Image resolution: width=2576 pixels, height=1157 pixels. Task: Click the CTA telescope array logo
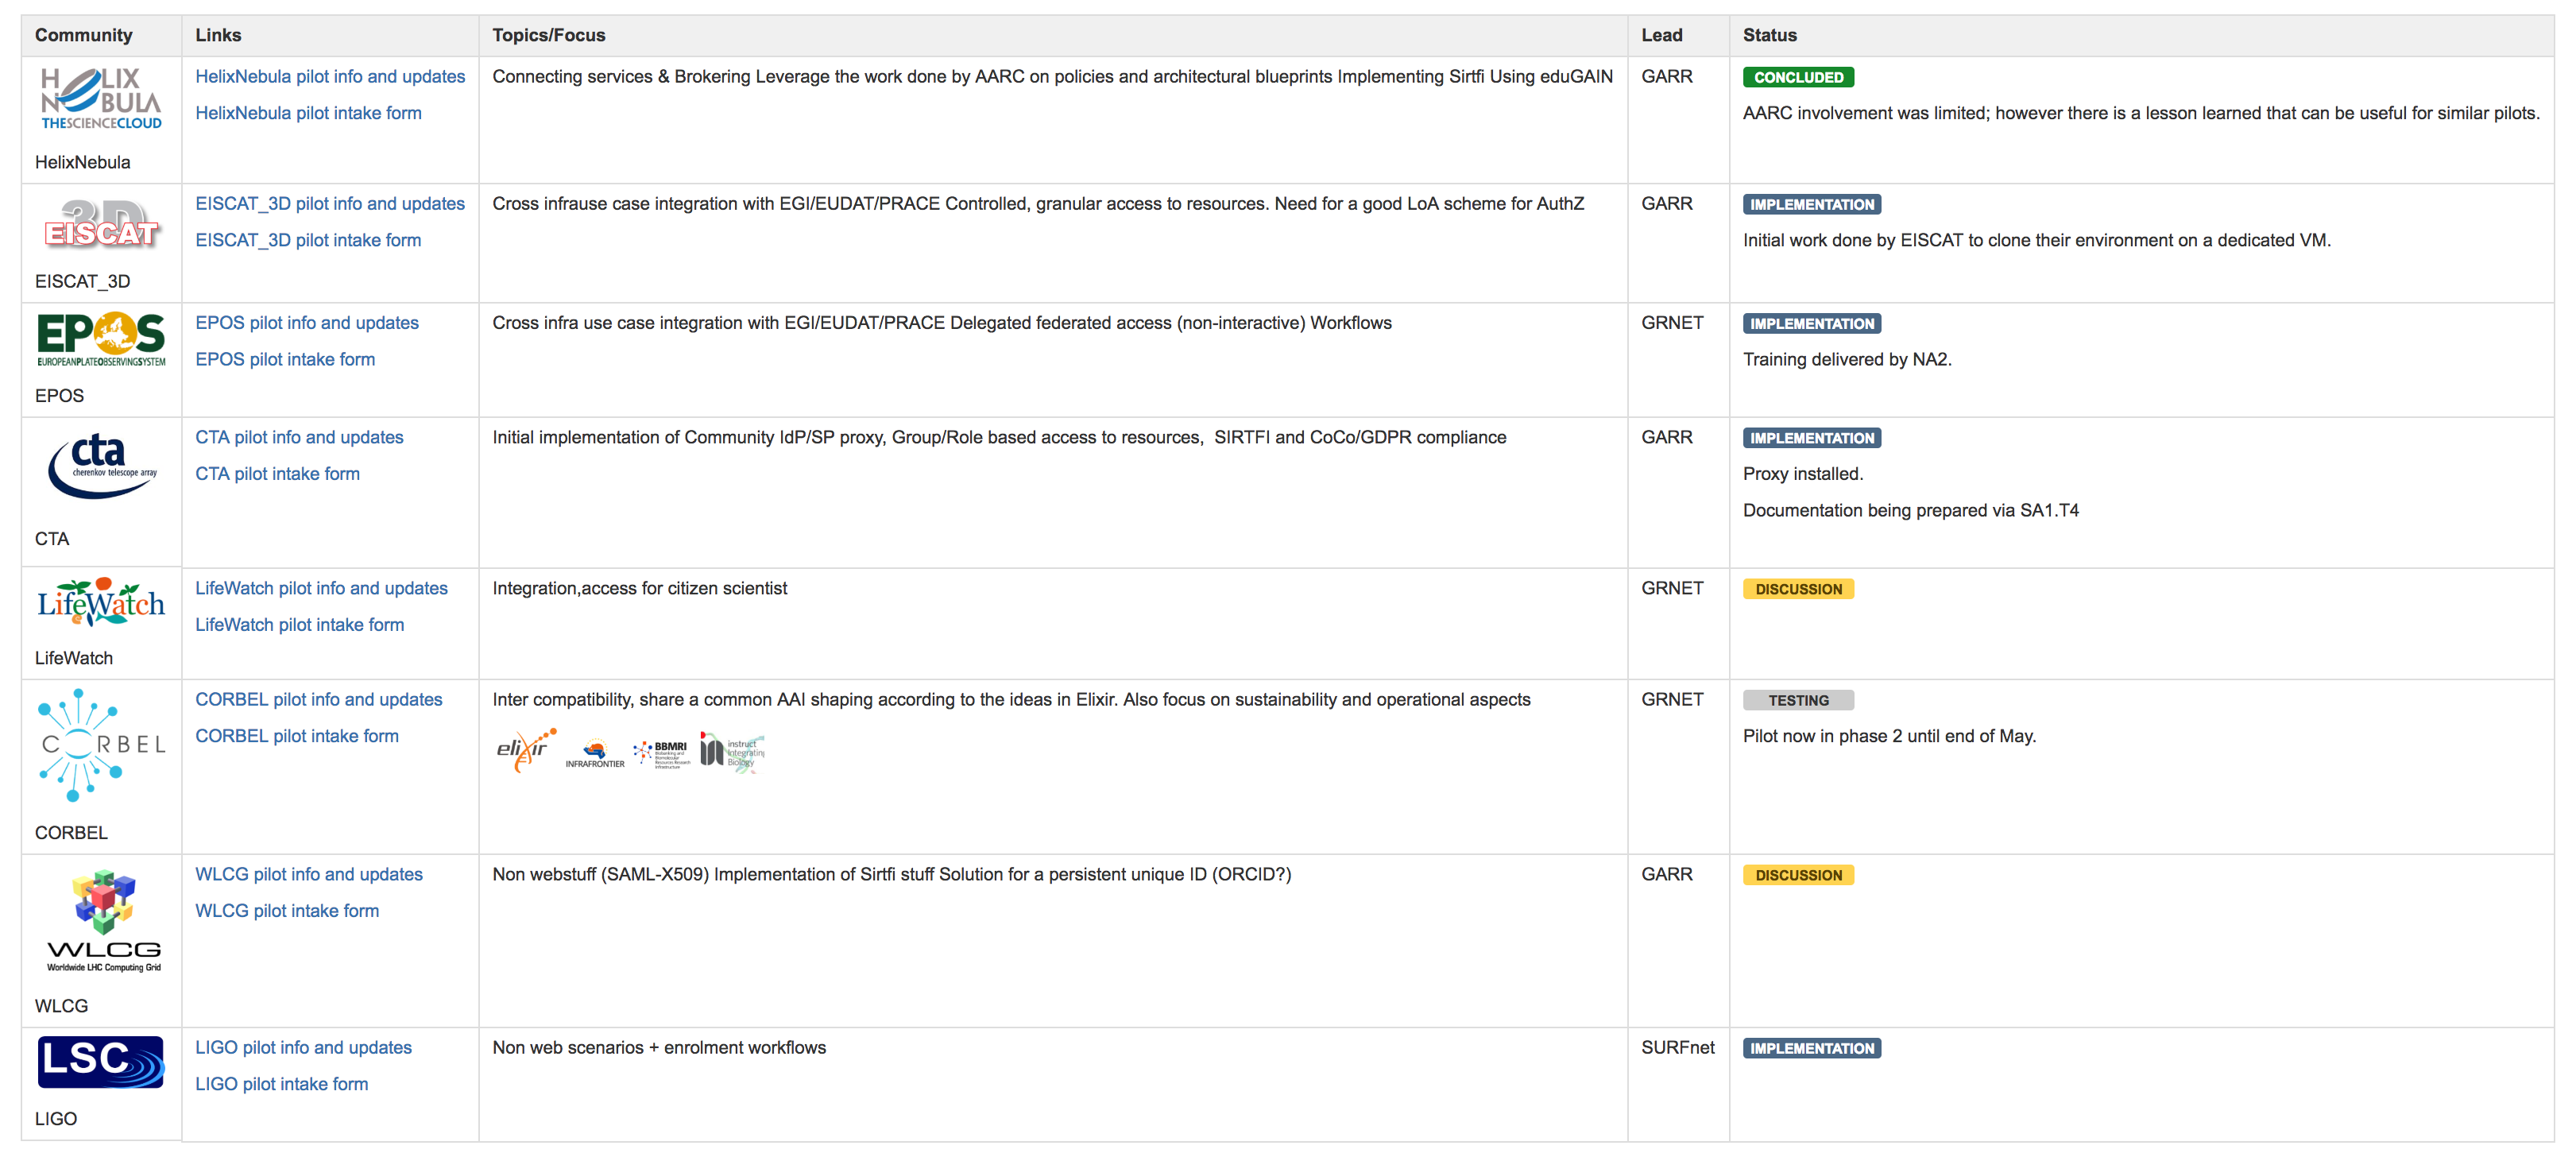click(101, 465)
